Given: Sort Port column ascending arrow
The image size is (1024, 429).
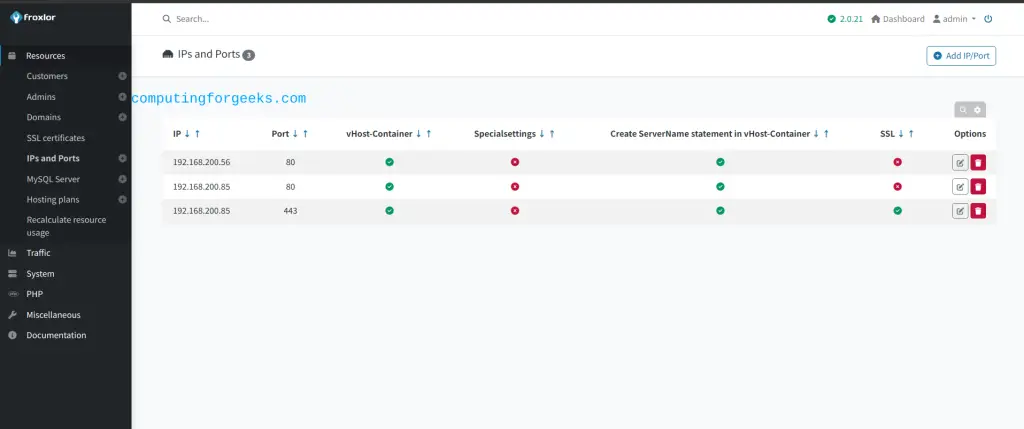Looking at the screenshot, I should pyautogui.click(x=305, y=133).
